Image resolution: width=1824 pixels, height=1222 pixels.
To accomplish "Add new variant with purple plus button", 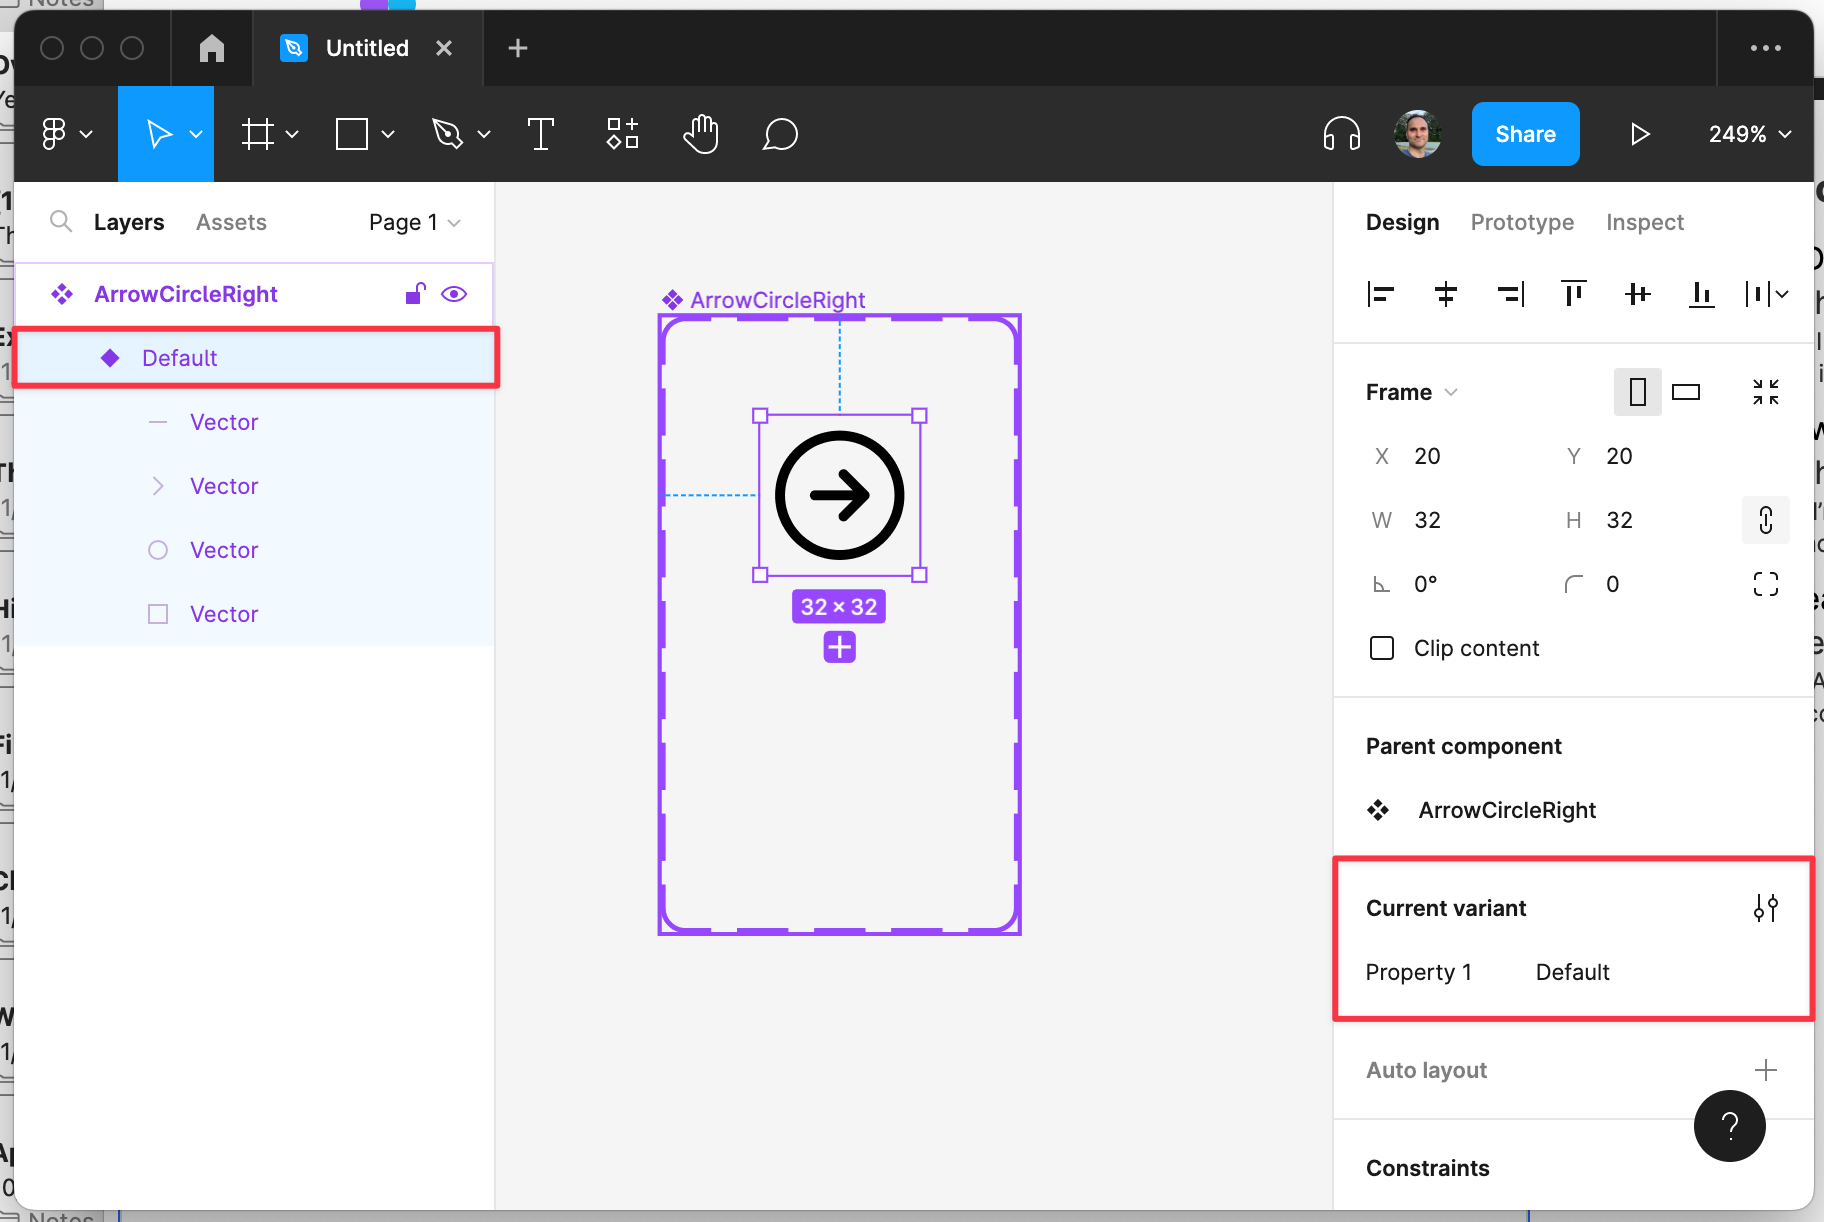I will coord(840,647).
